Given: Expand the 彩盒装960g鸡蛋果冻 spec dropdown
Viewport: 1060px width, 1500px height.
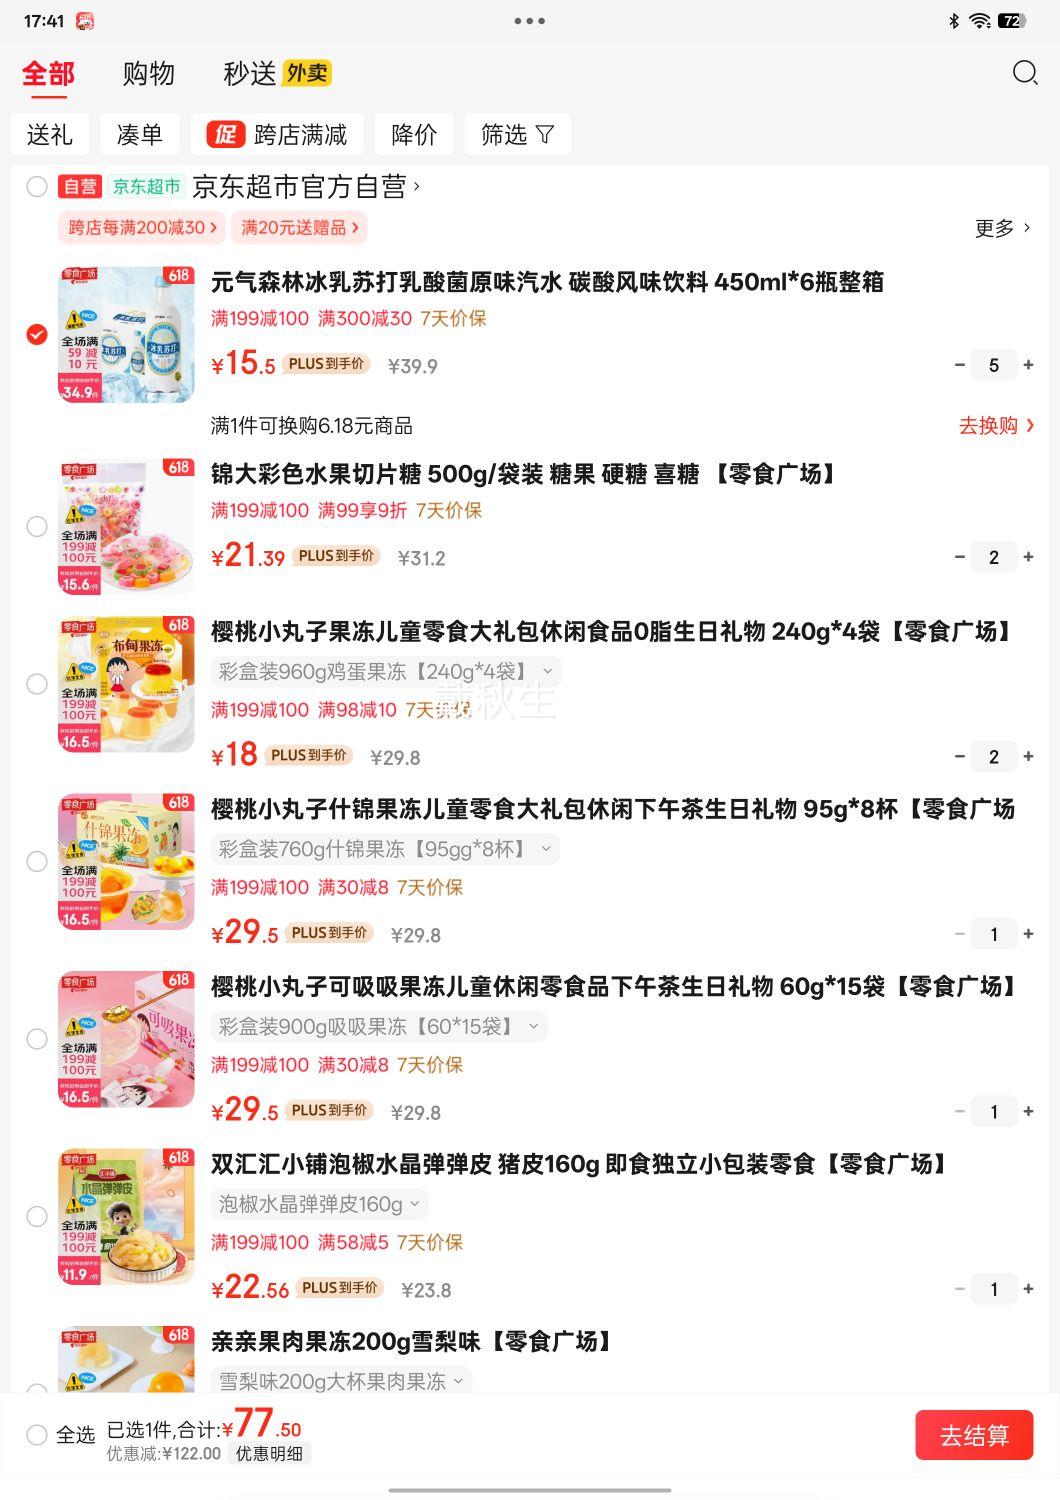Looking at the screenshot, I should tap(385, 671).
